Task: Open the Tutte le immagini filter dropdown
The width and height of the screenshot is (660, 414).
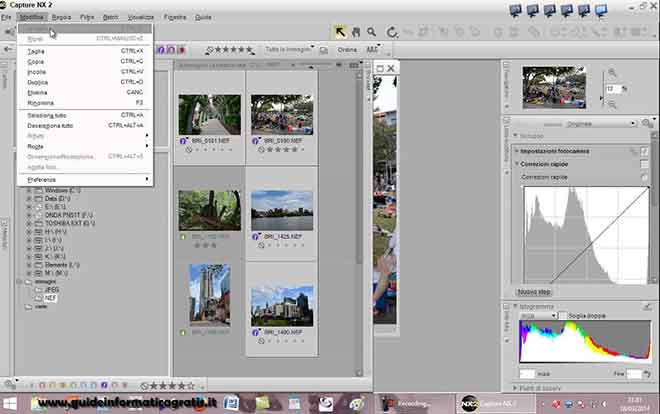Action: 290,50
